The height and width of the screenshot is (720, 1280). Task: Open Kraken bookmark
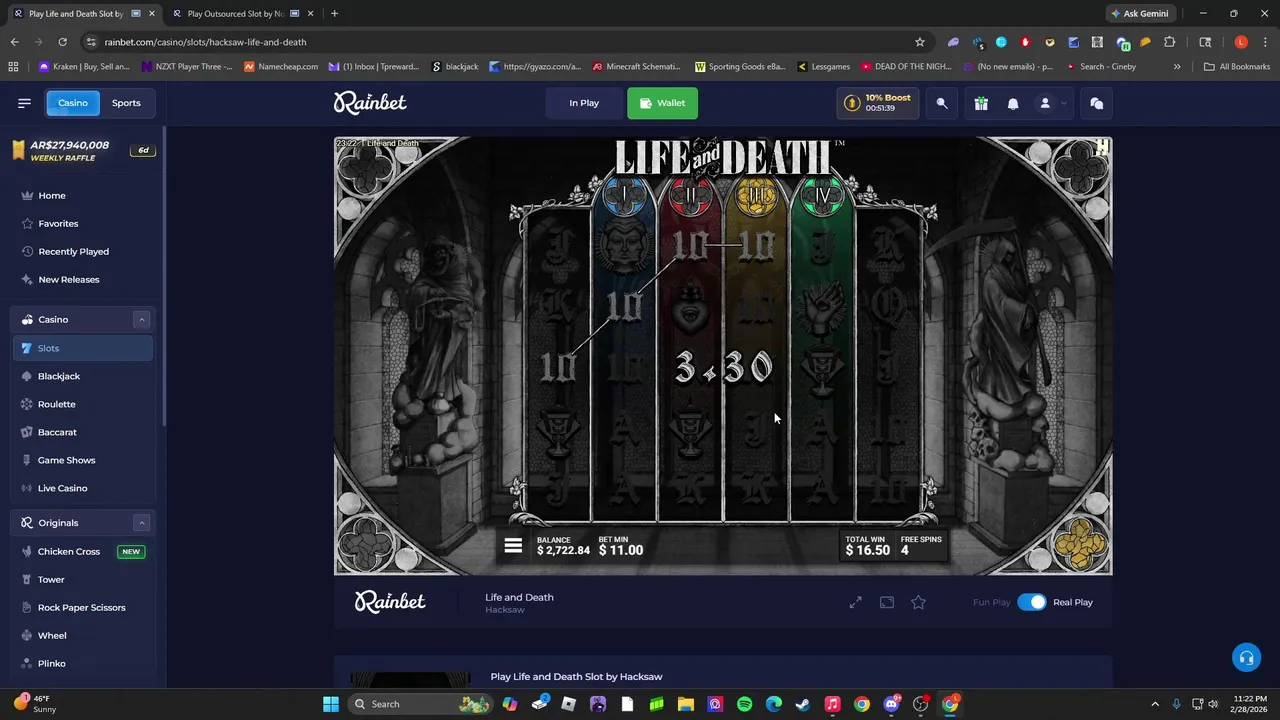[84, 67]
